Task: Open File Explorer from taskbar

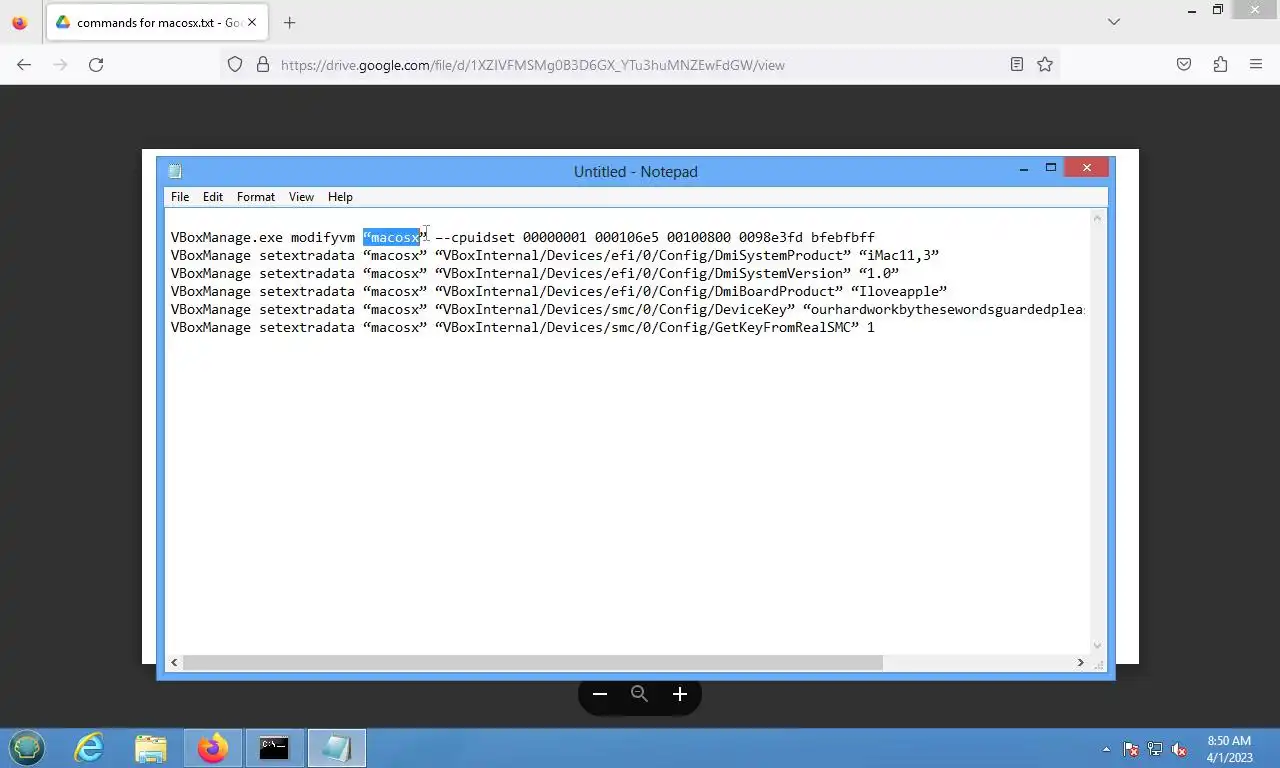Action: coord(151,748)
